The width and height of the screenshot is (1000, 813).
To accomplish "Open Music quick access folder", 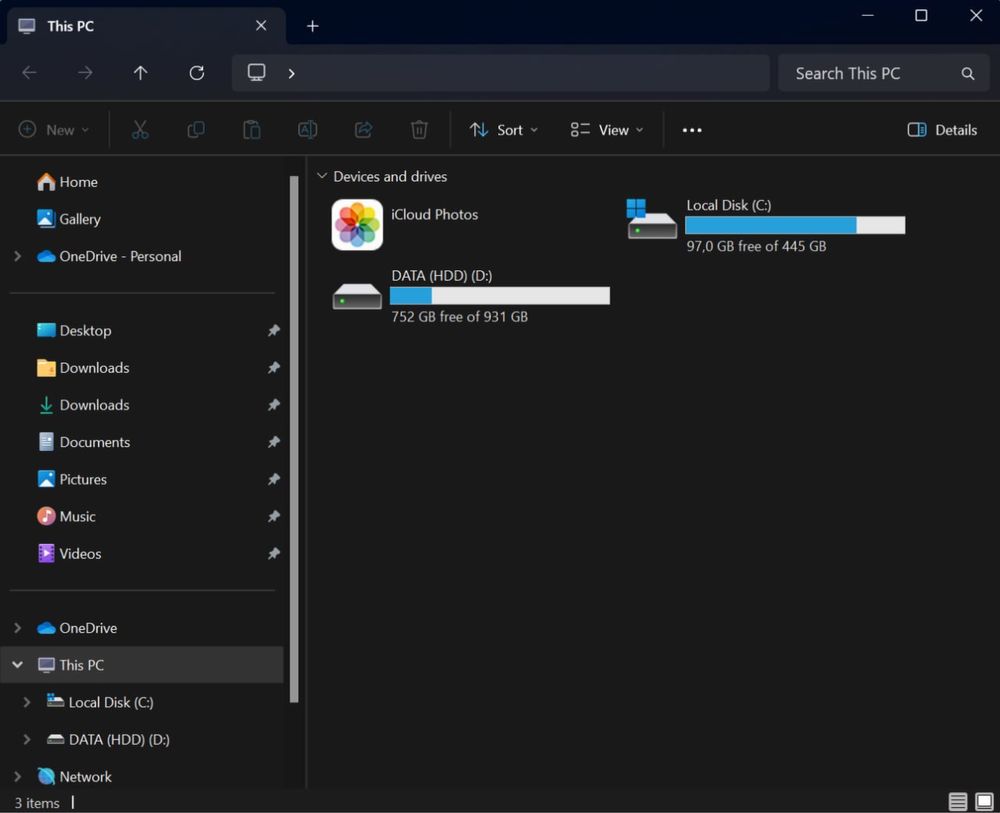I will (66, 516).
